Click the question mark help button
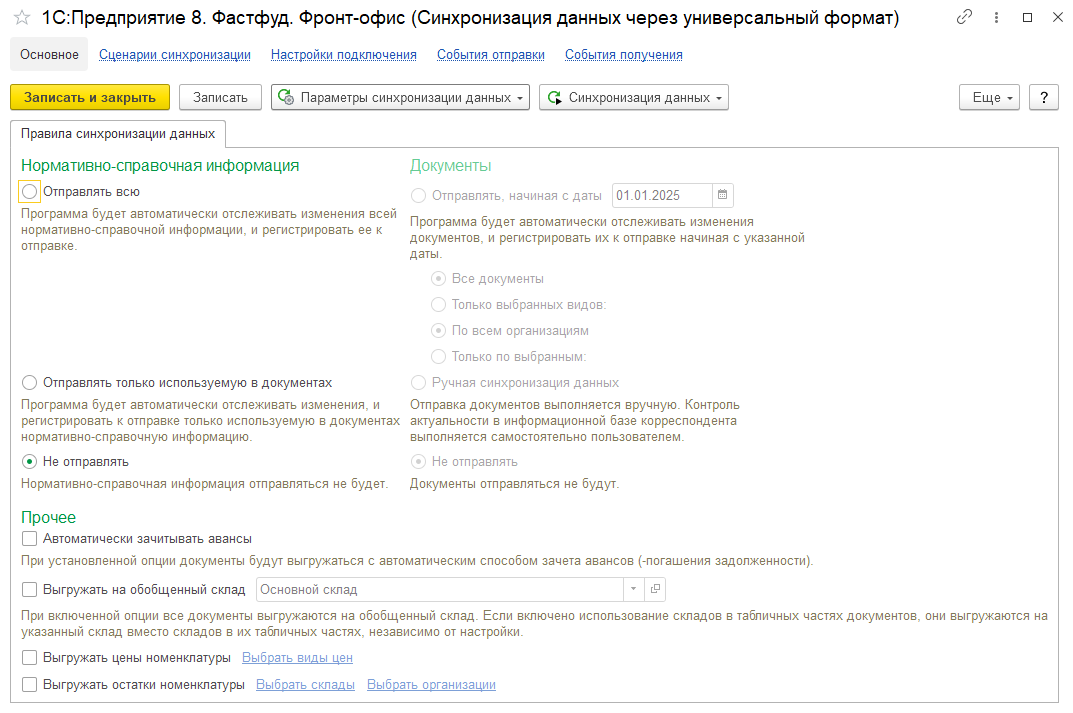1073x713 pixels. (x=1043, y=97)
